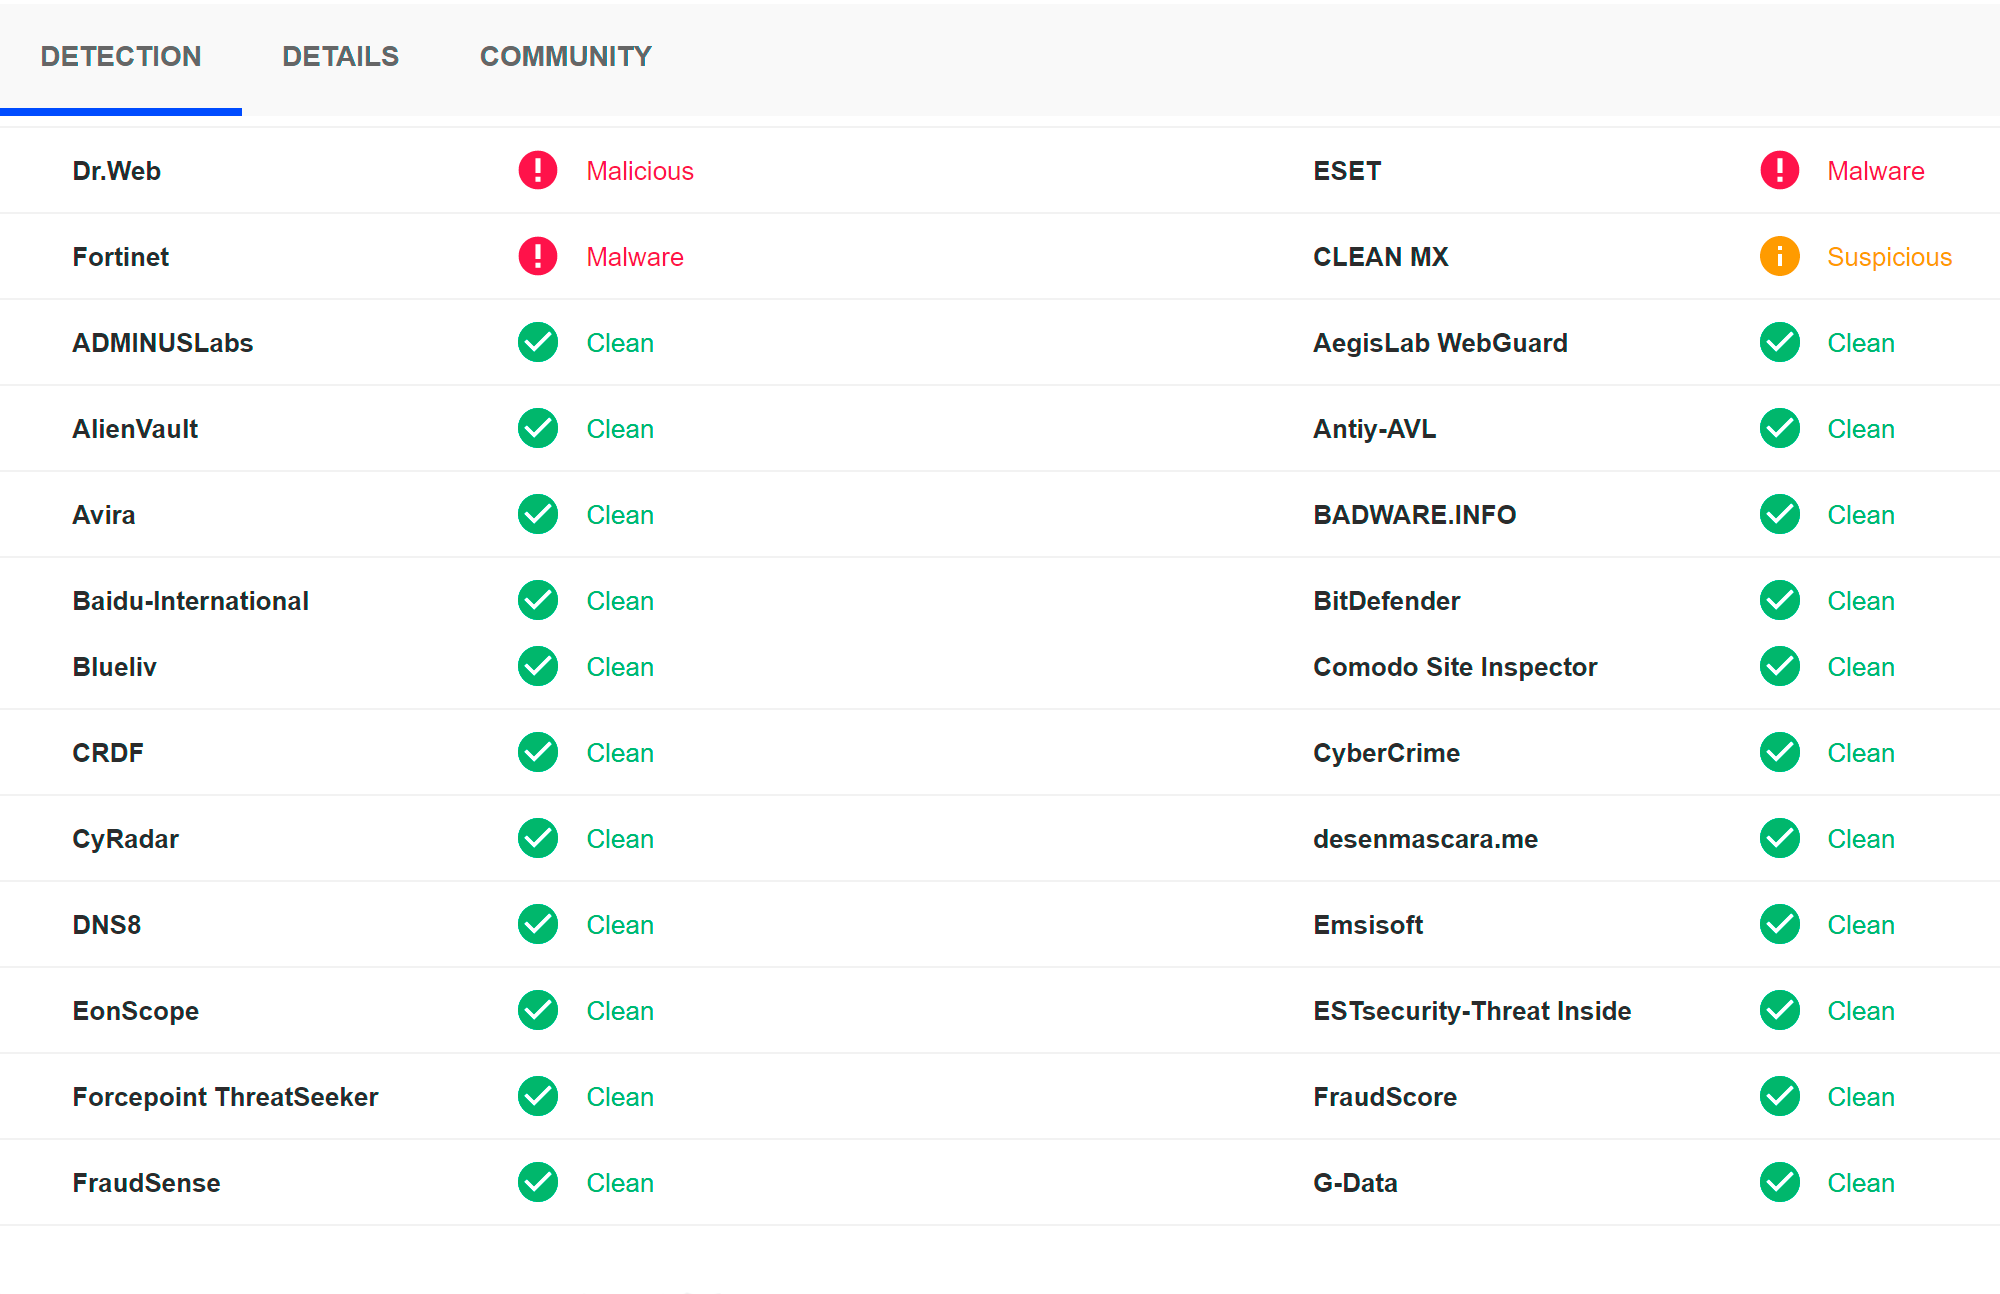The width and height of the screenshot is (2000, 1294).
Task: Click the Malware verdict for ESET
Action: point(1876,171)
